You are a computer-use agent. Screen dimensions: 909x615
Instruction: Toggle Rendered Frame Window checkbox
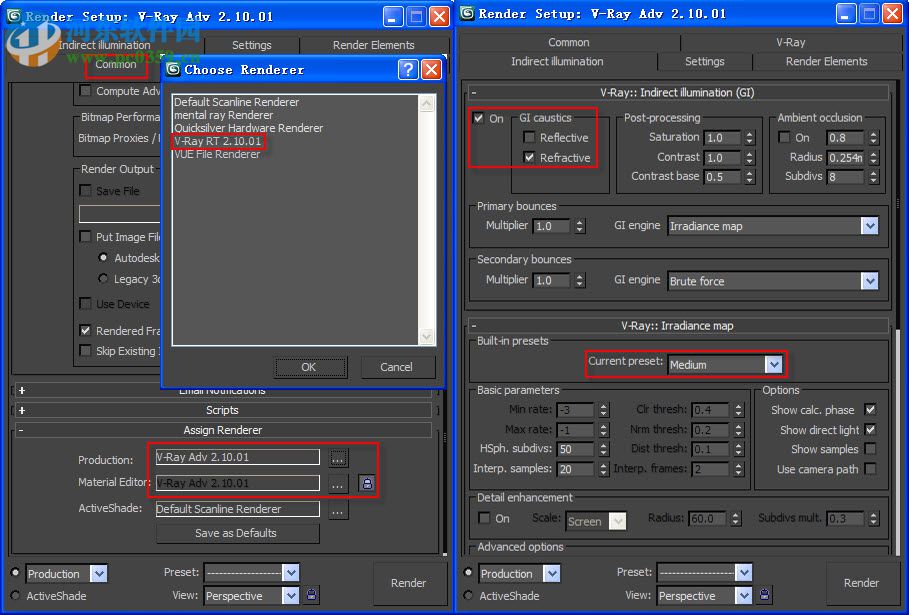point(85,330)
